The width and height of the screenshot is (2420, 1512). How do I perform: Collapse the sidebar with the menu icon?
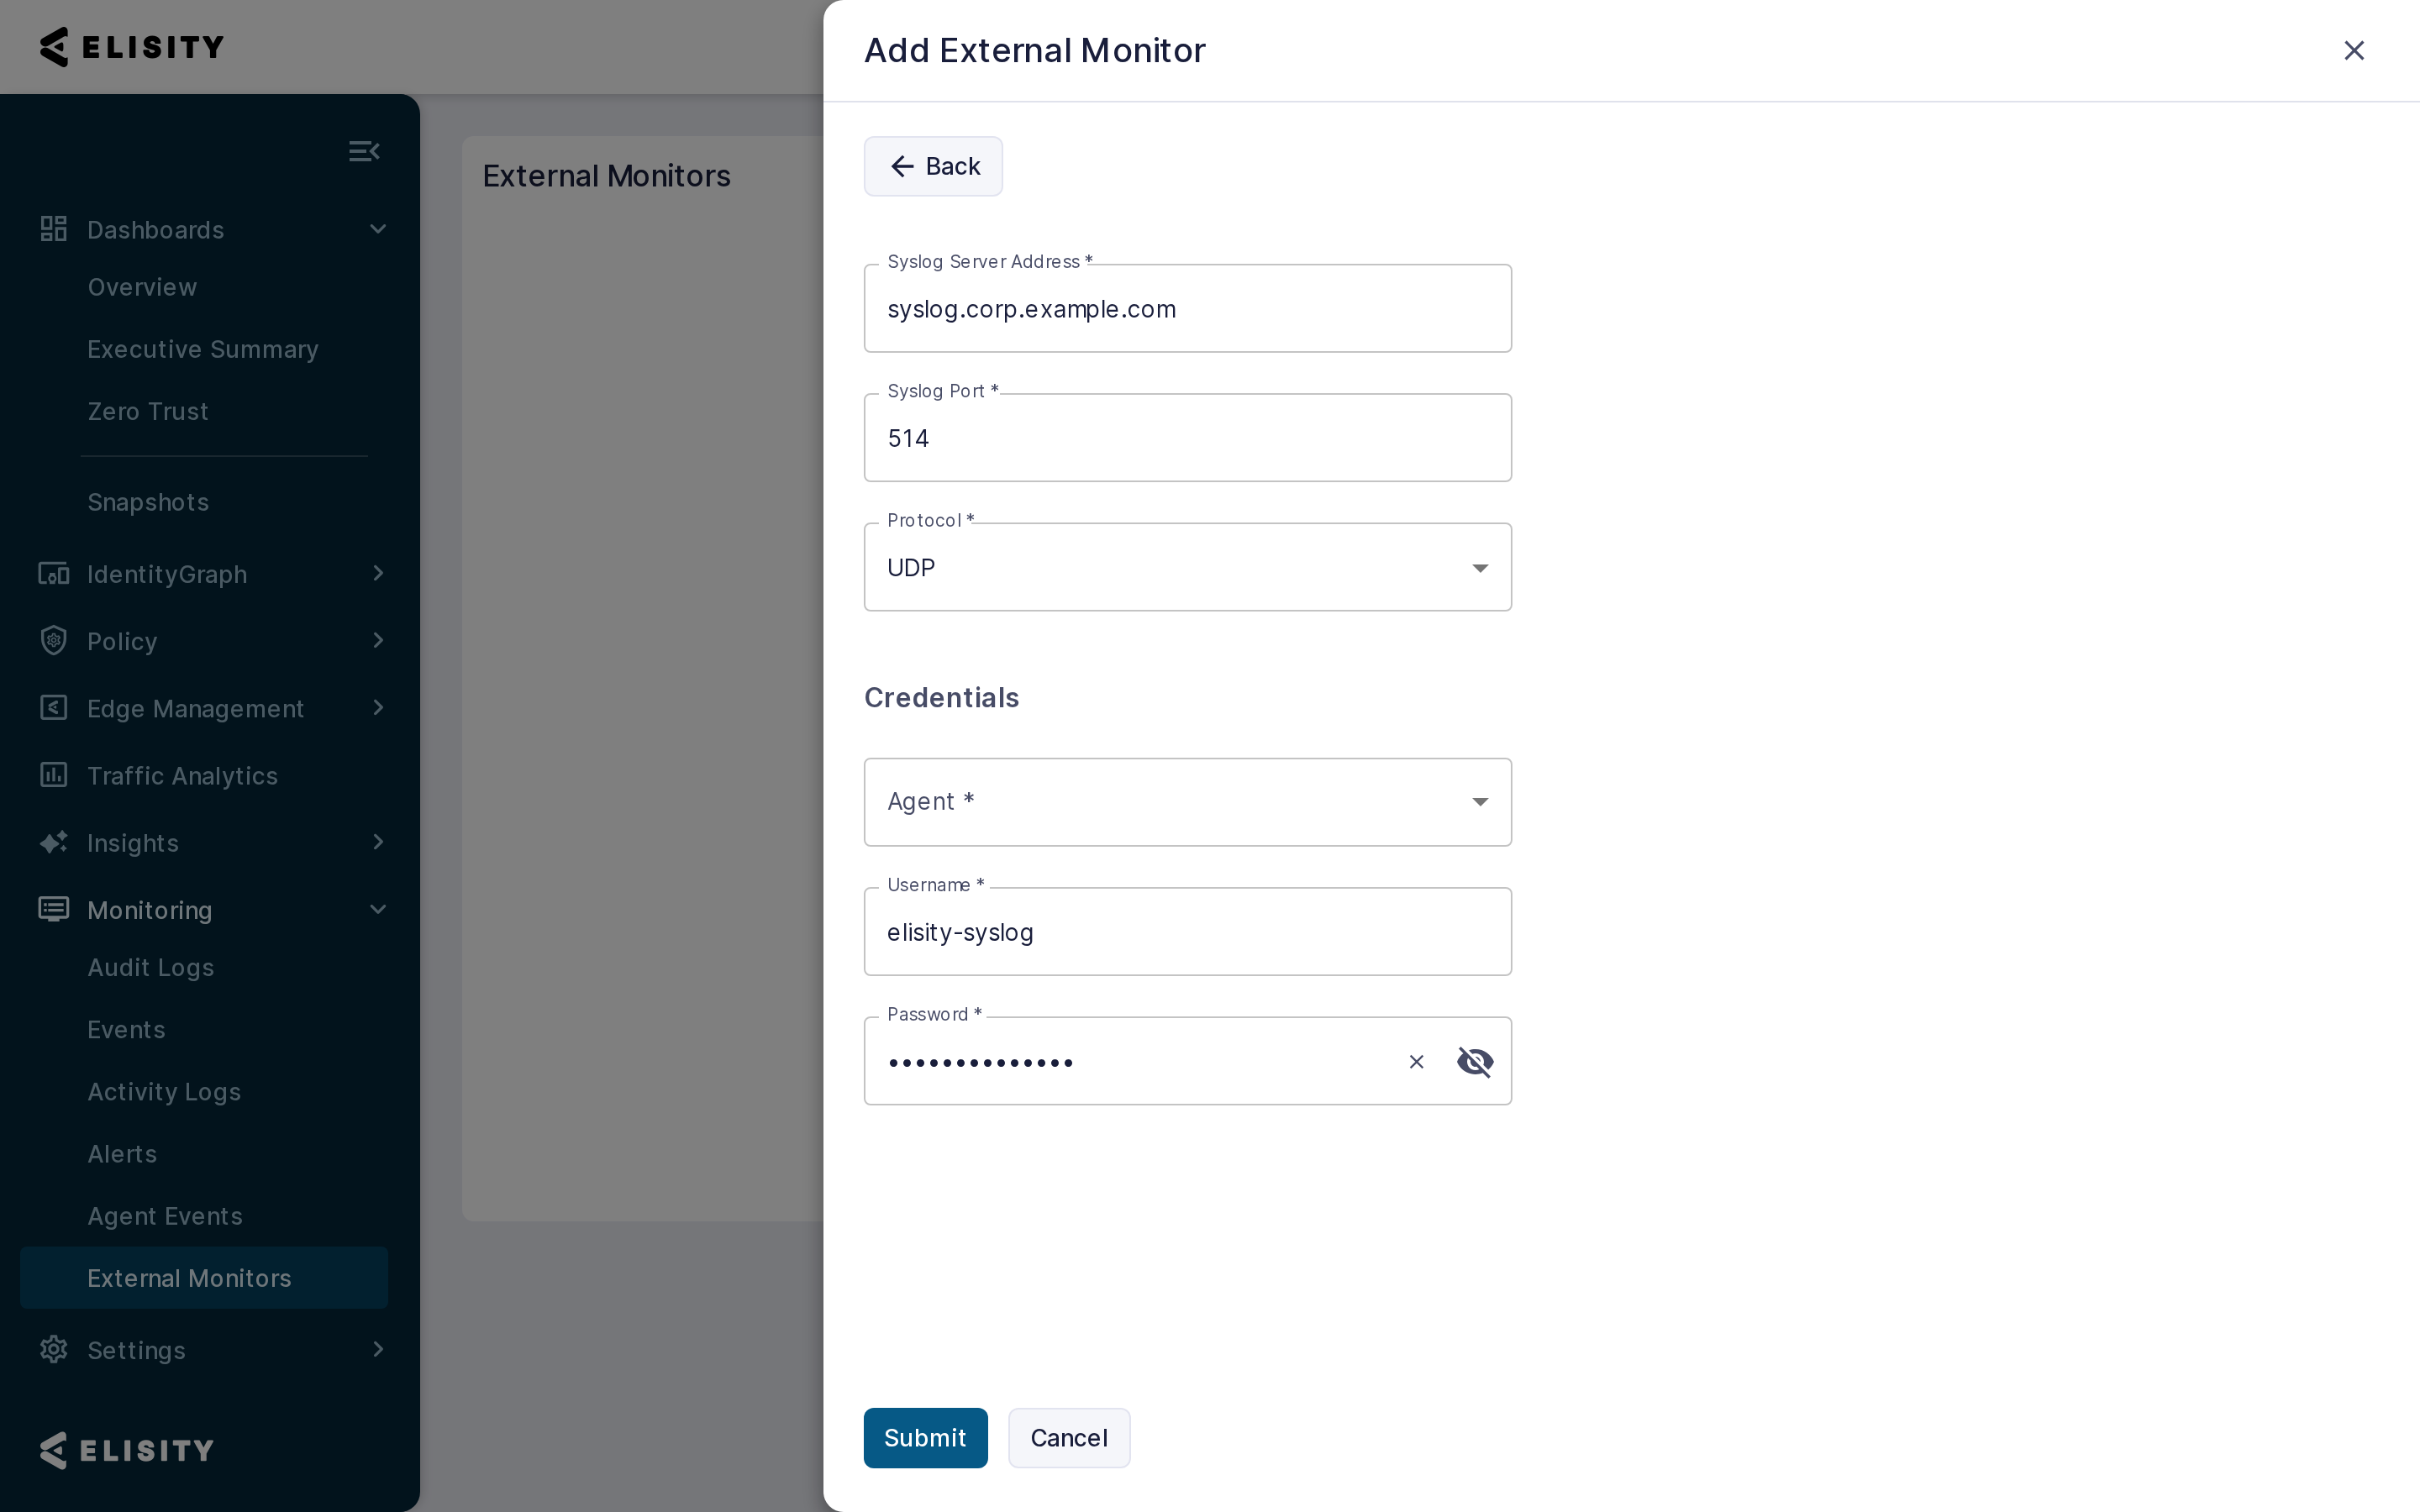click(x=364, y=151)
